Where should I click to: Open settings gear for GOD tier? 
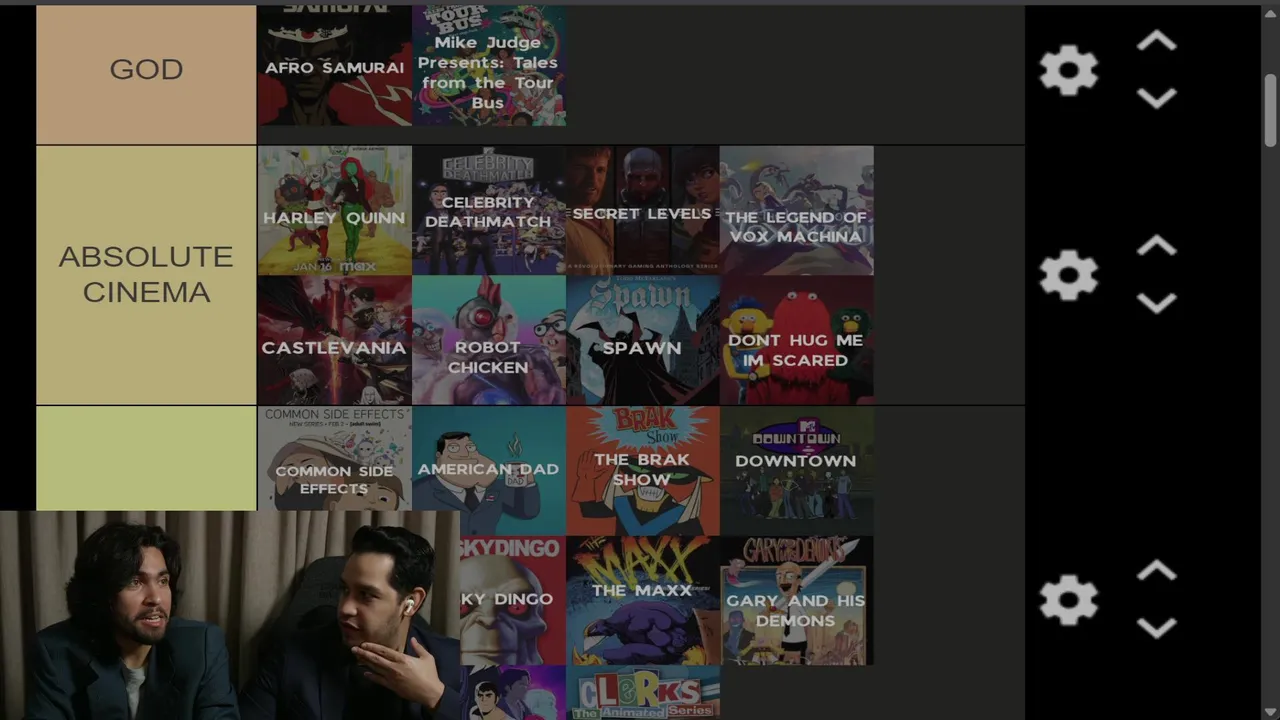point(1068,70)
